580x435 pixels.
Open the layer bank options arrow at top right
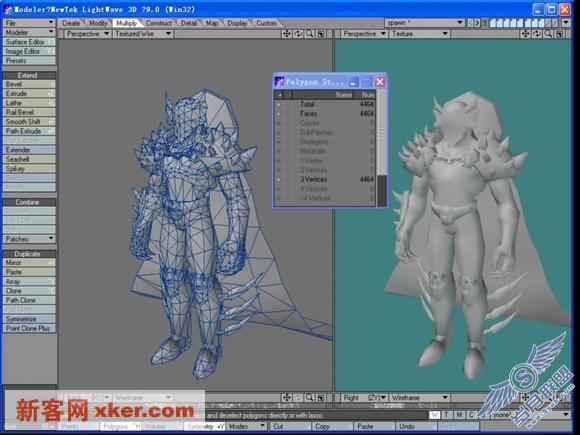[566, 23]
